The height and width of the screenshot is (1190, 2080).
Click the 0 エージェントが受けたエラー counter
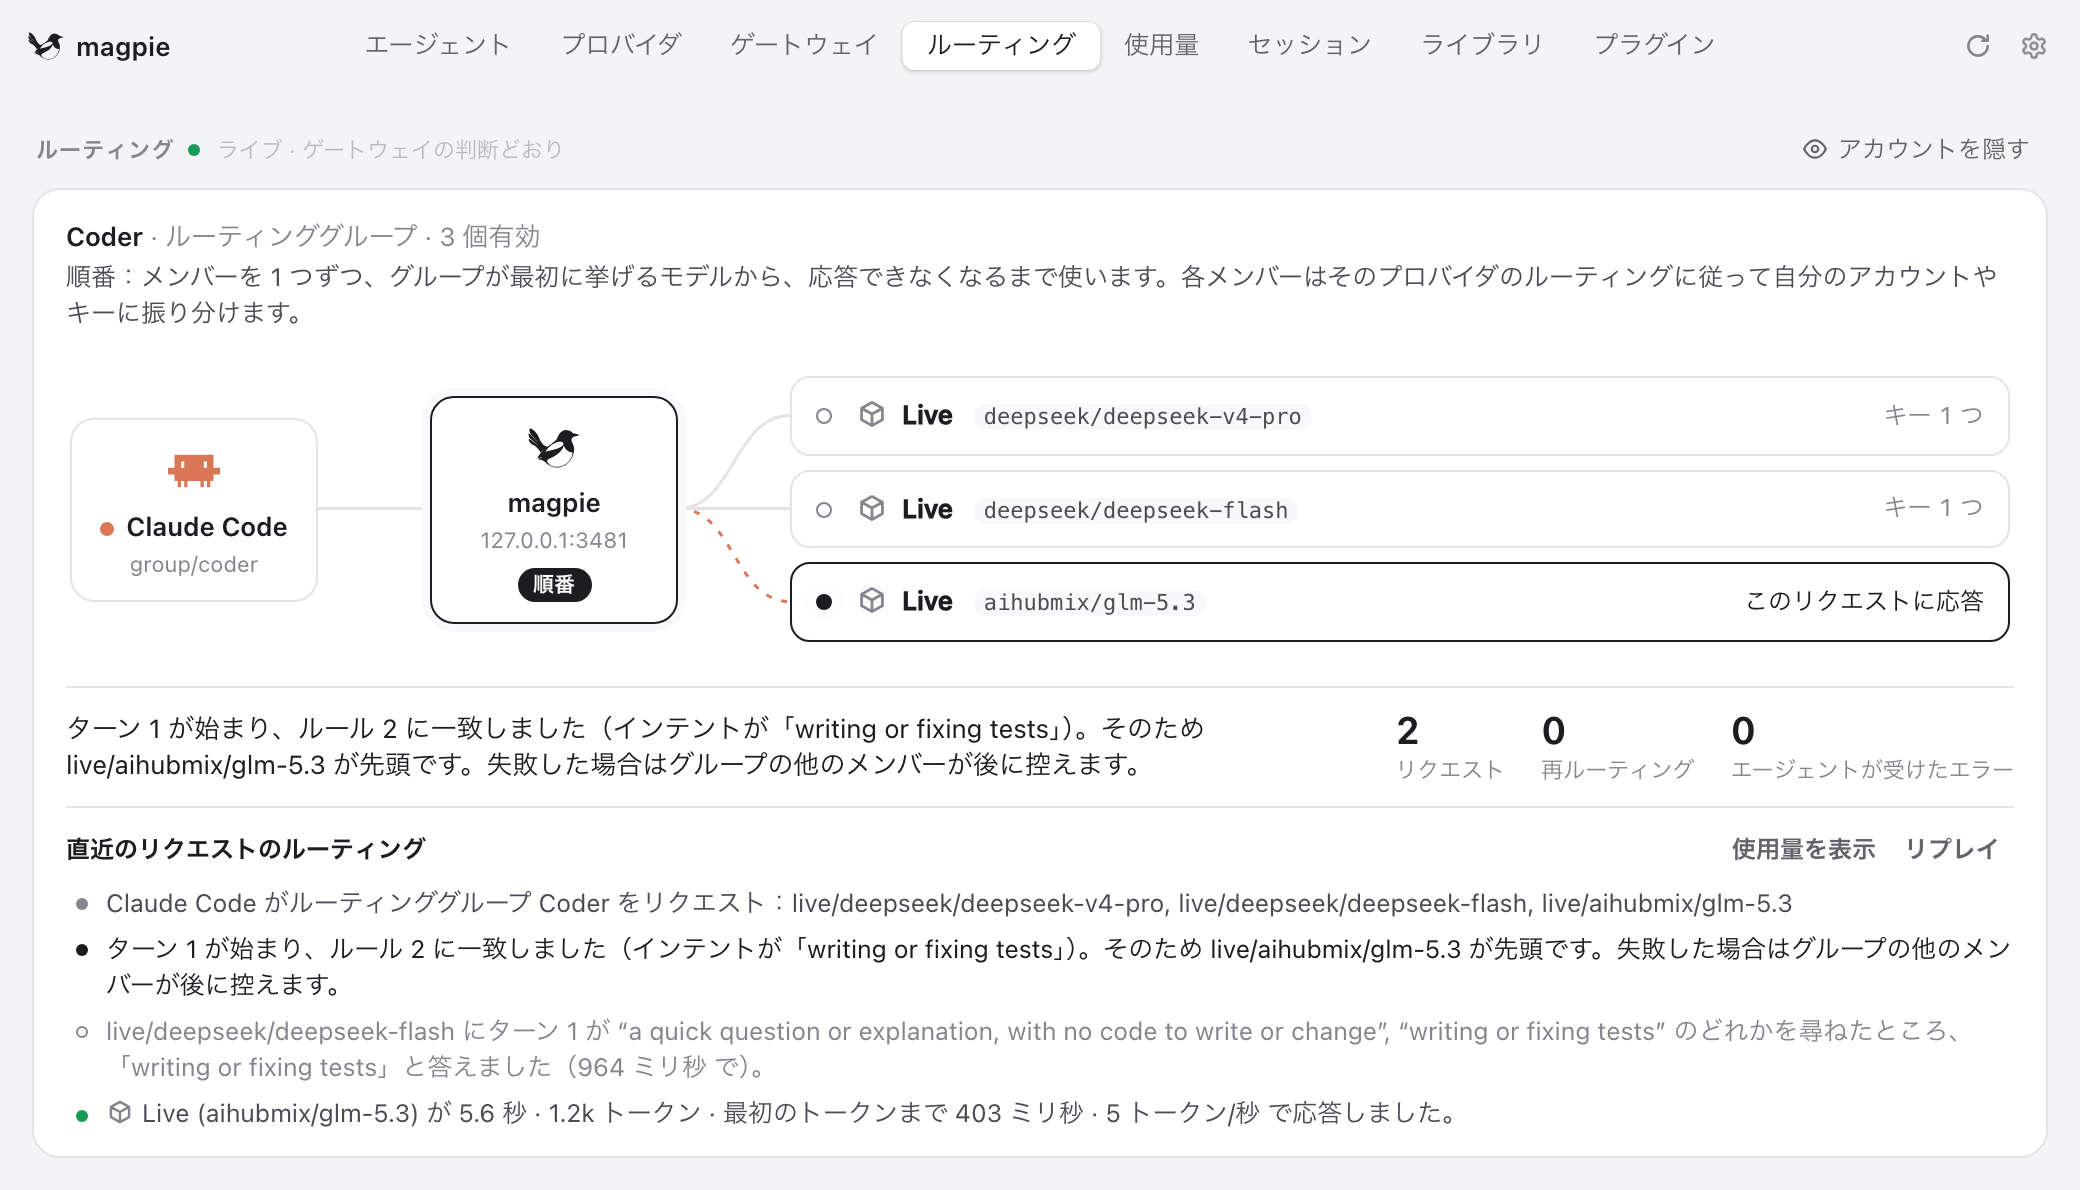[1872, 747]
